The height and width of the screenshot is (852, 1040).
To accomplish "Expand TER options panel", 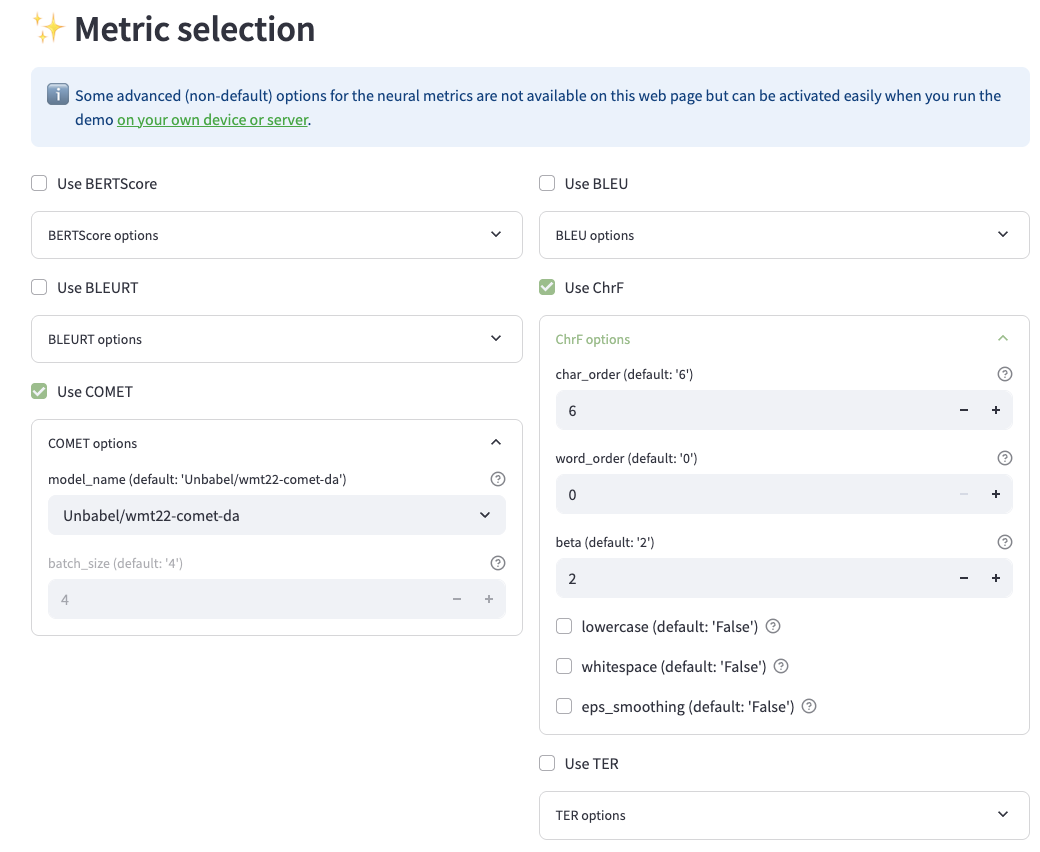I will (784, 816).
